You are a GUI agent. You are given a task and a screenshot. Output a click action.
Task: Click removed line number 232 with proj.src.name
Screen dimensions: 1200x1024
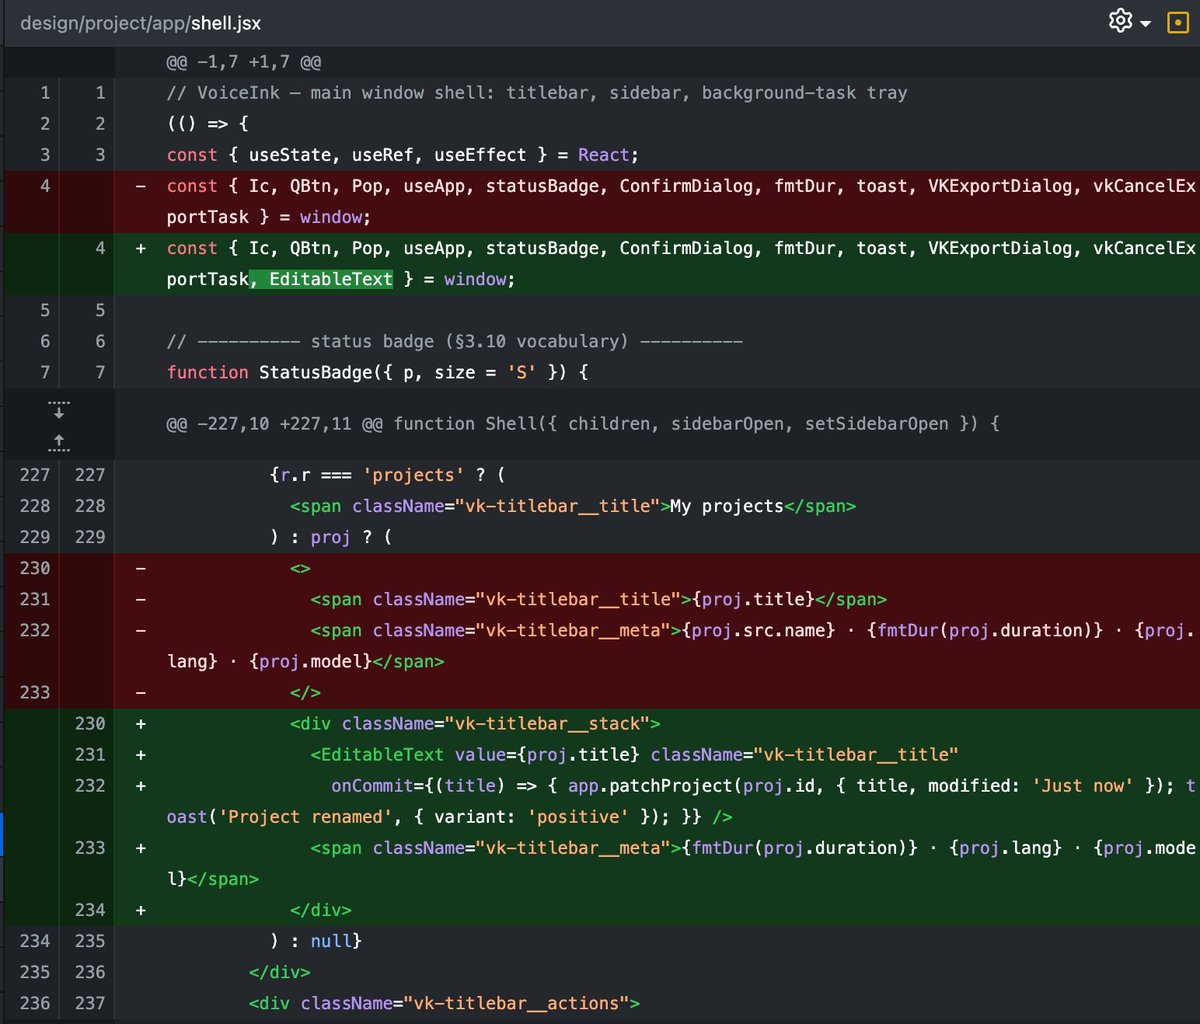coord(34,630)
